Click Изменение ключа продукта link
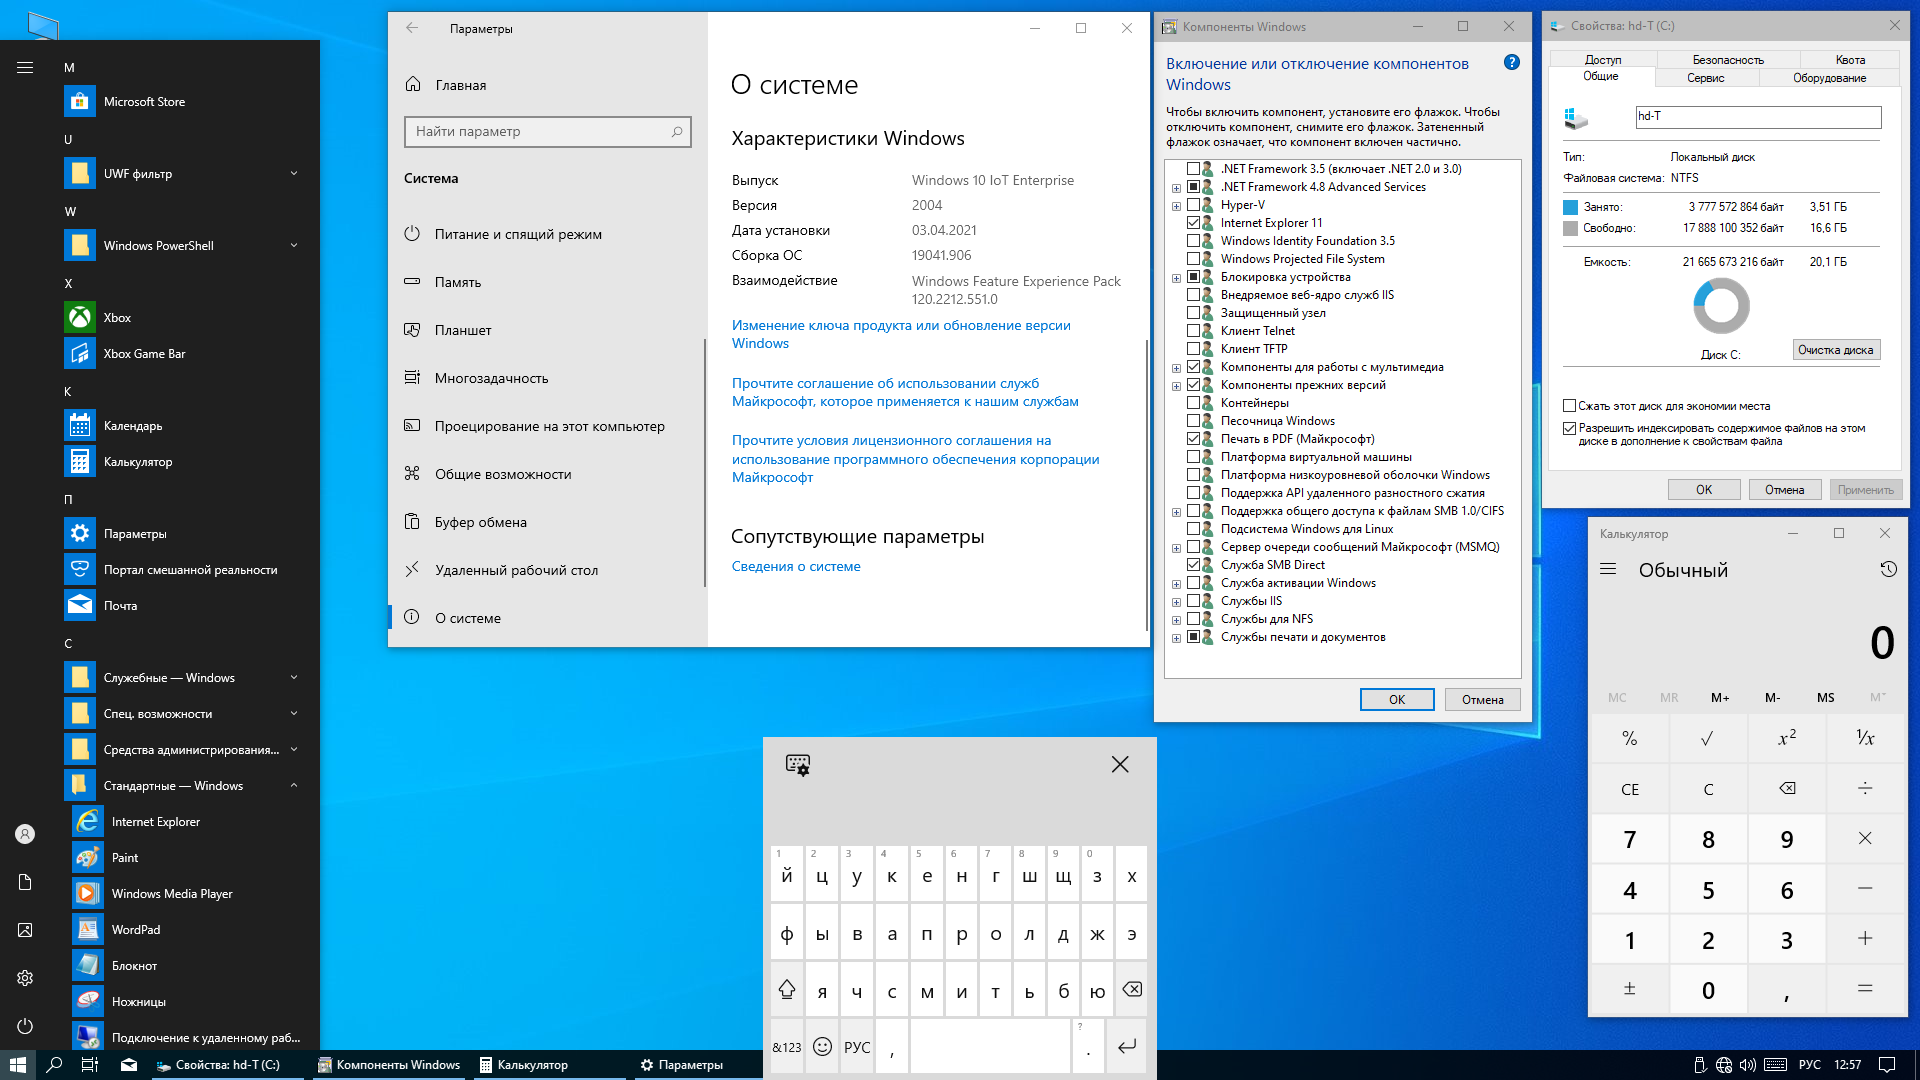 (901, 334)
